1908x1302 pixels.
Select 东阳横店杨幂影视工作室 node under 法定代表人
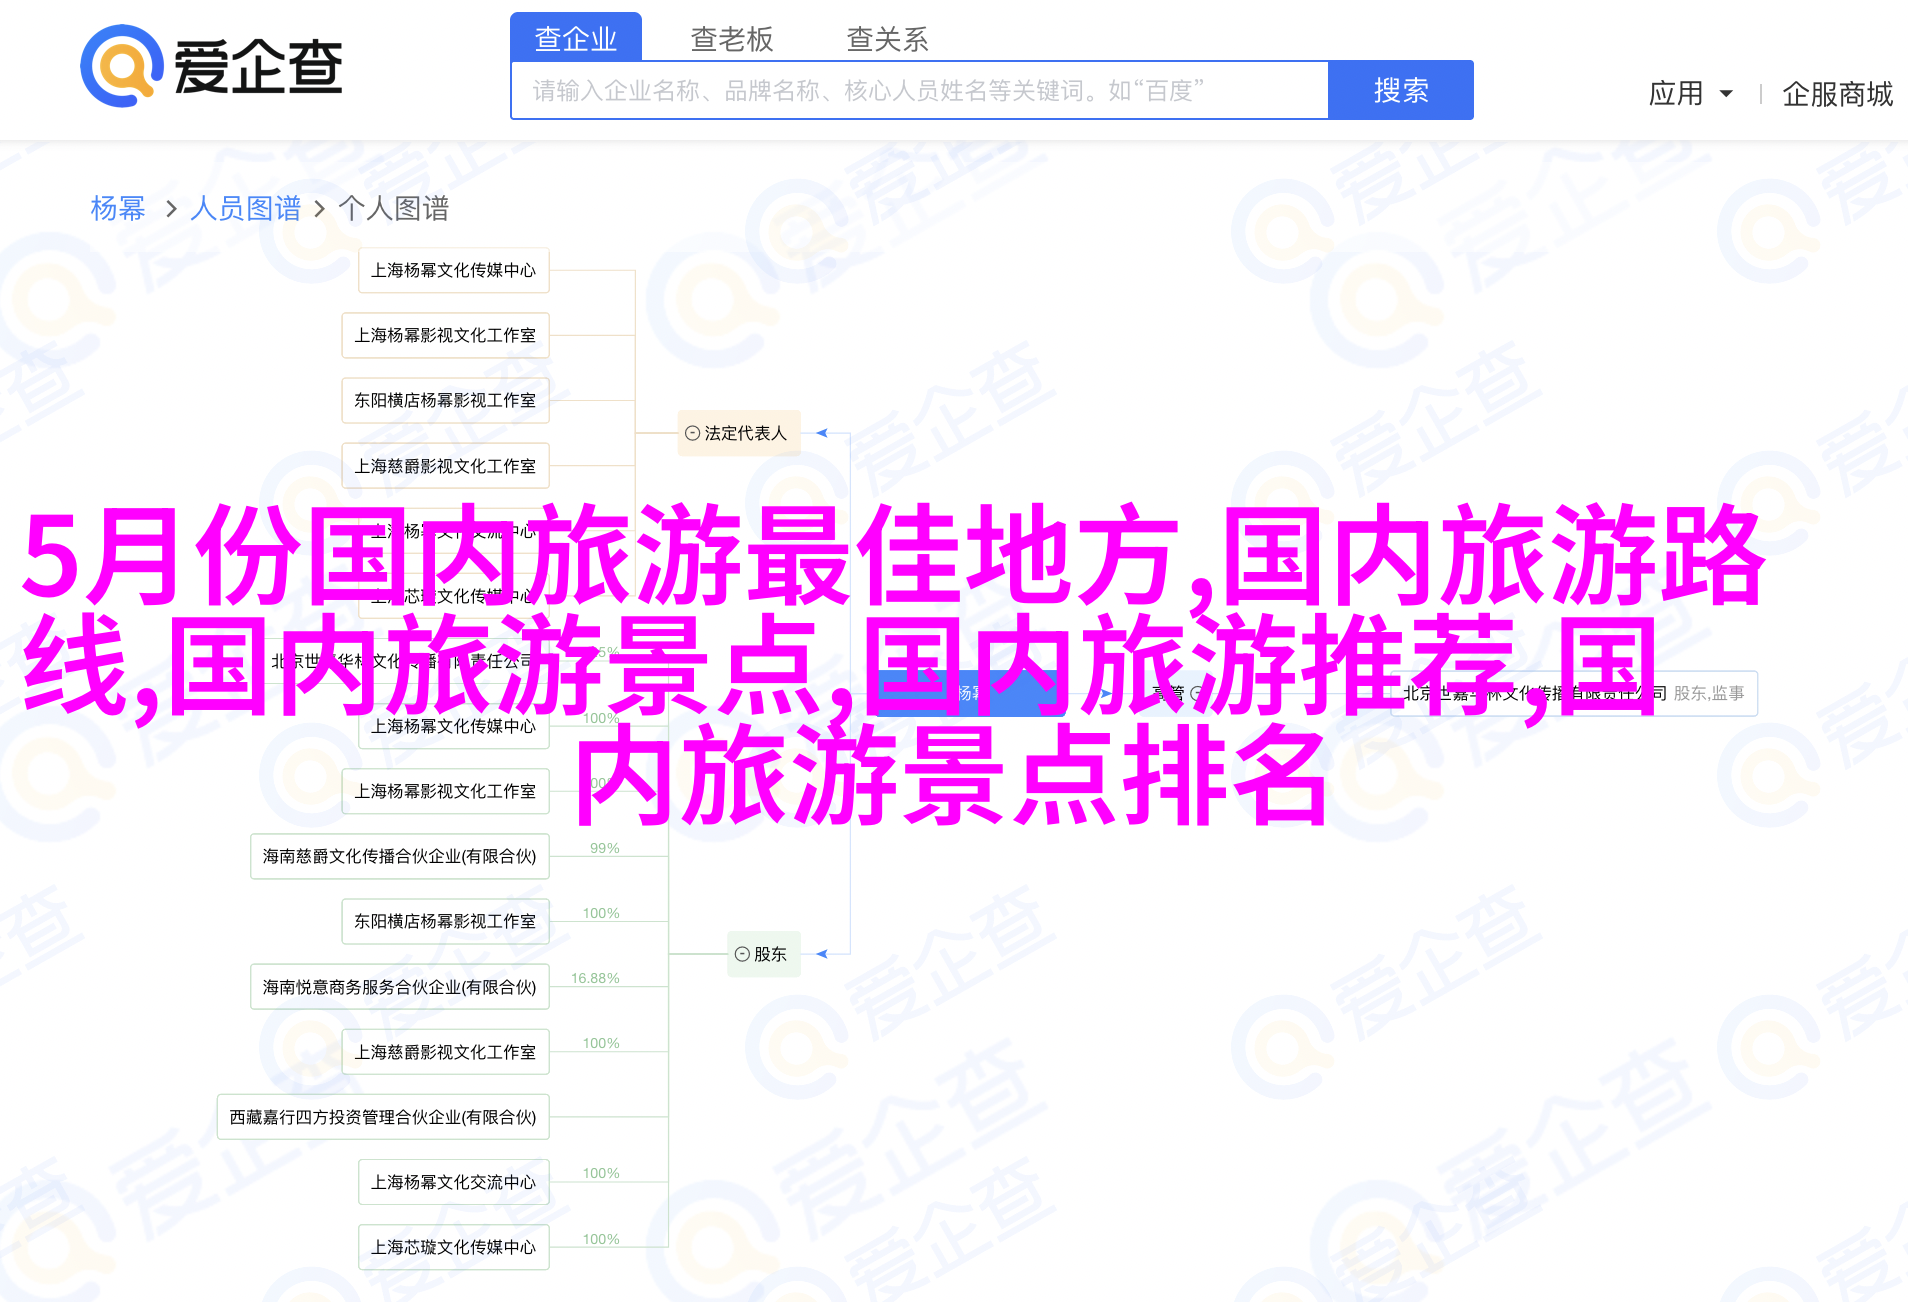tap(446, 400)
